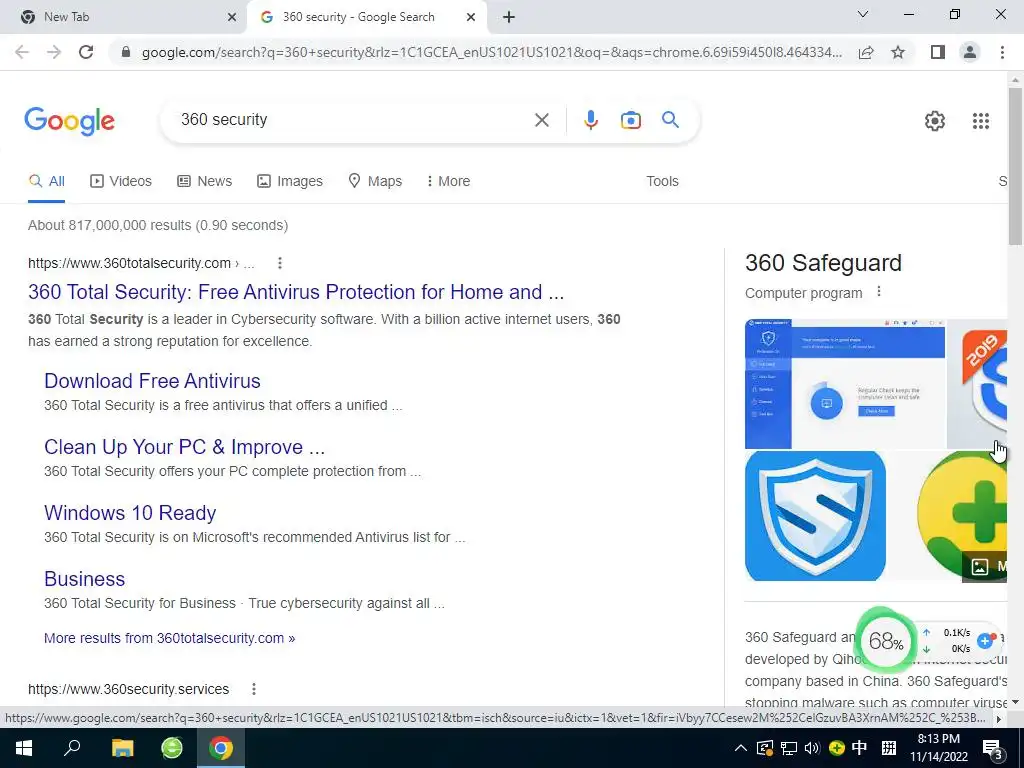Open options for 360totalsecurity.com result

click(280, 263)
